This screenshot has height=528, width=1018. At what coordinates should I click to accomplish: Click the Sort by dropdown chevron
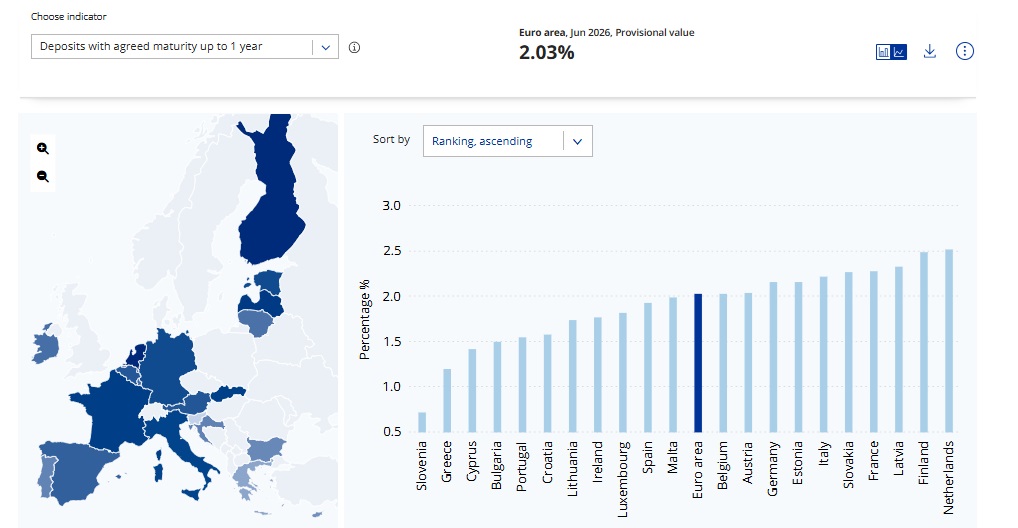click(x=578, y=142)
